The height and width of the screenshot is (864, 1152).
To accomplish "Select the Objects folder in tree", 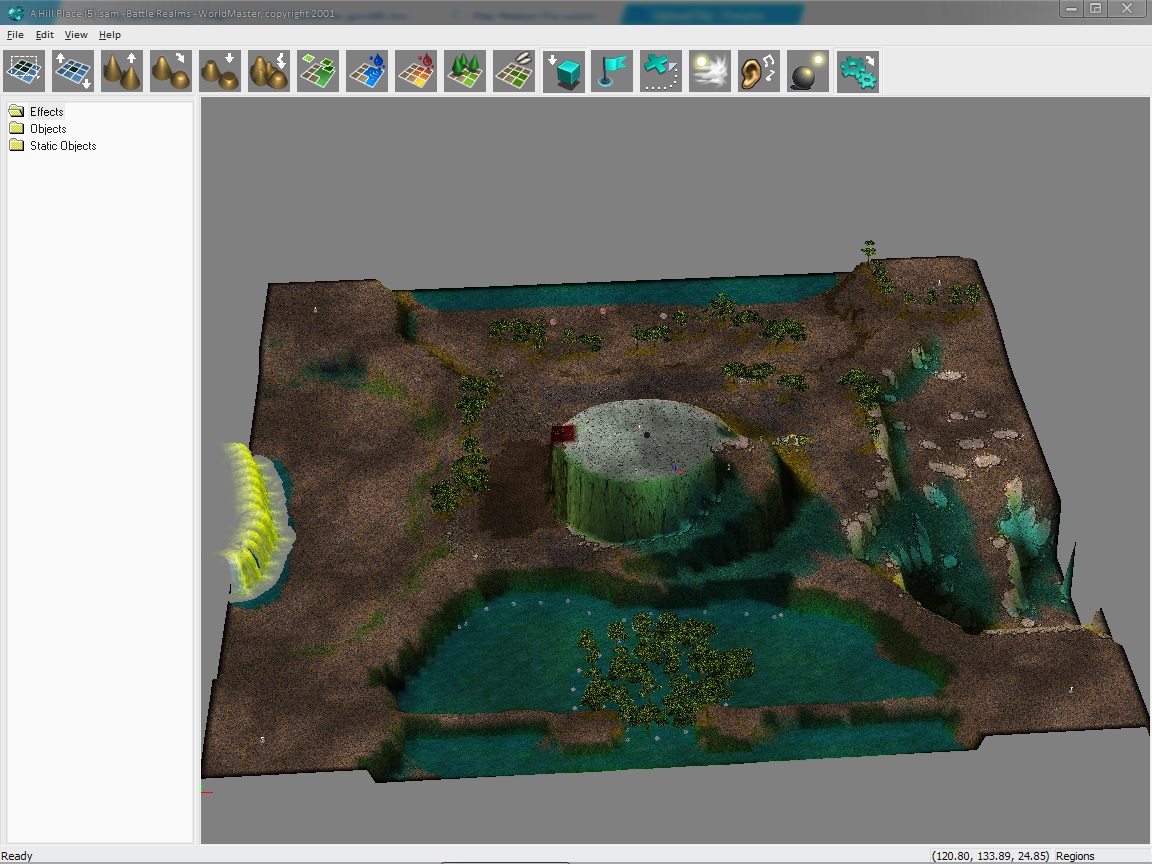I will 48,129.
